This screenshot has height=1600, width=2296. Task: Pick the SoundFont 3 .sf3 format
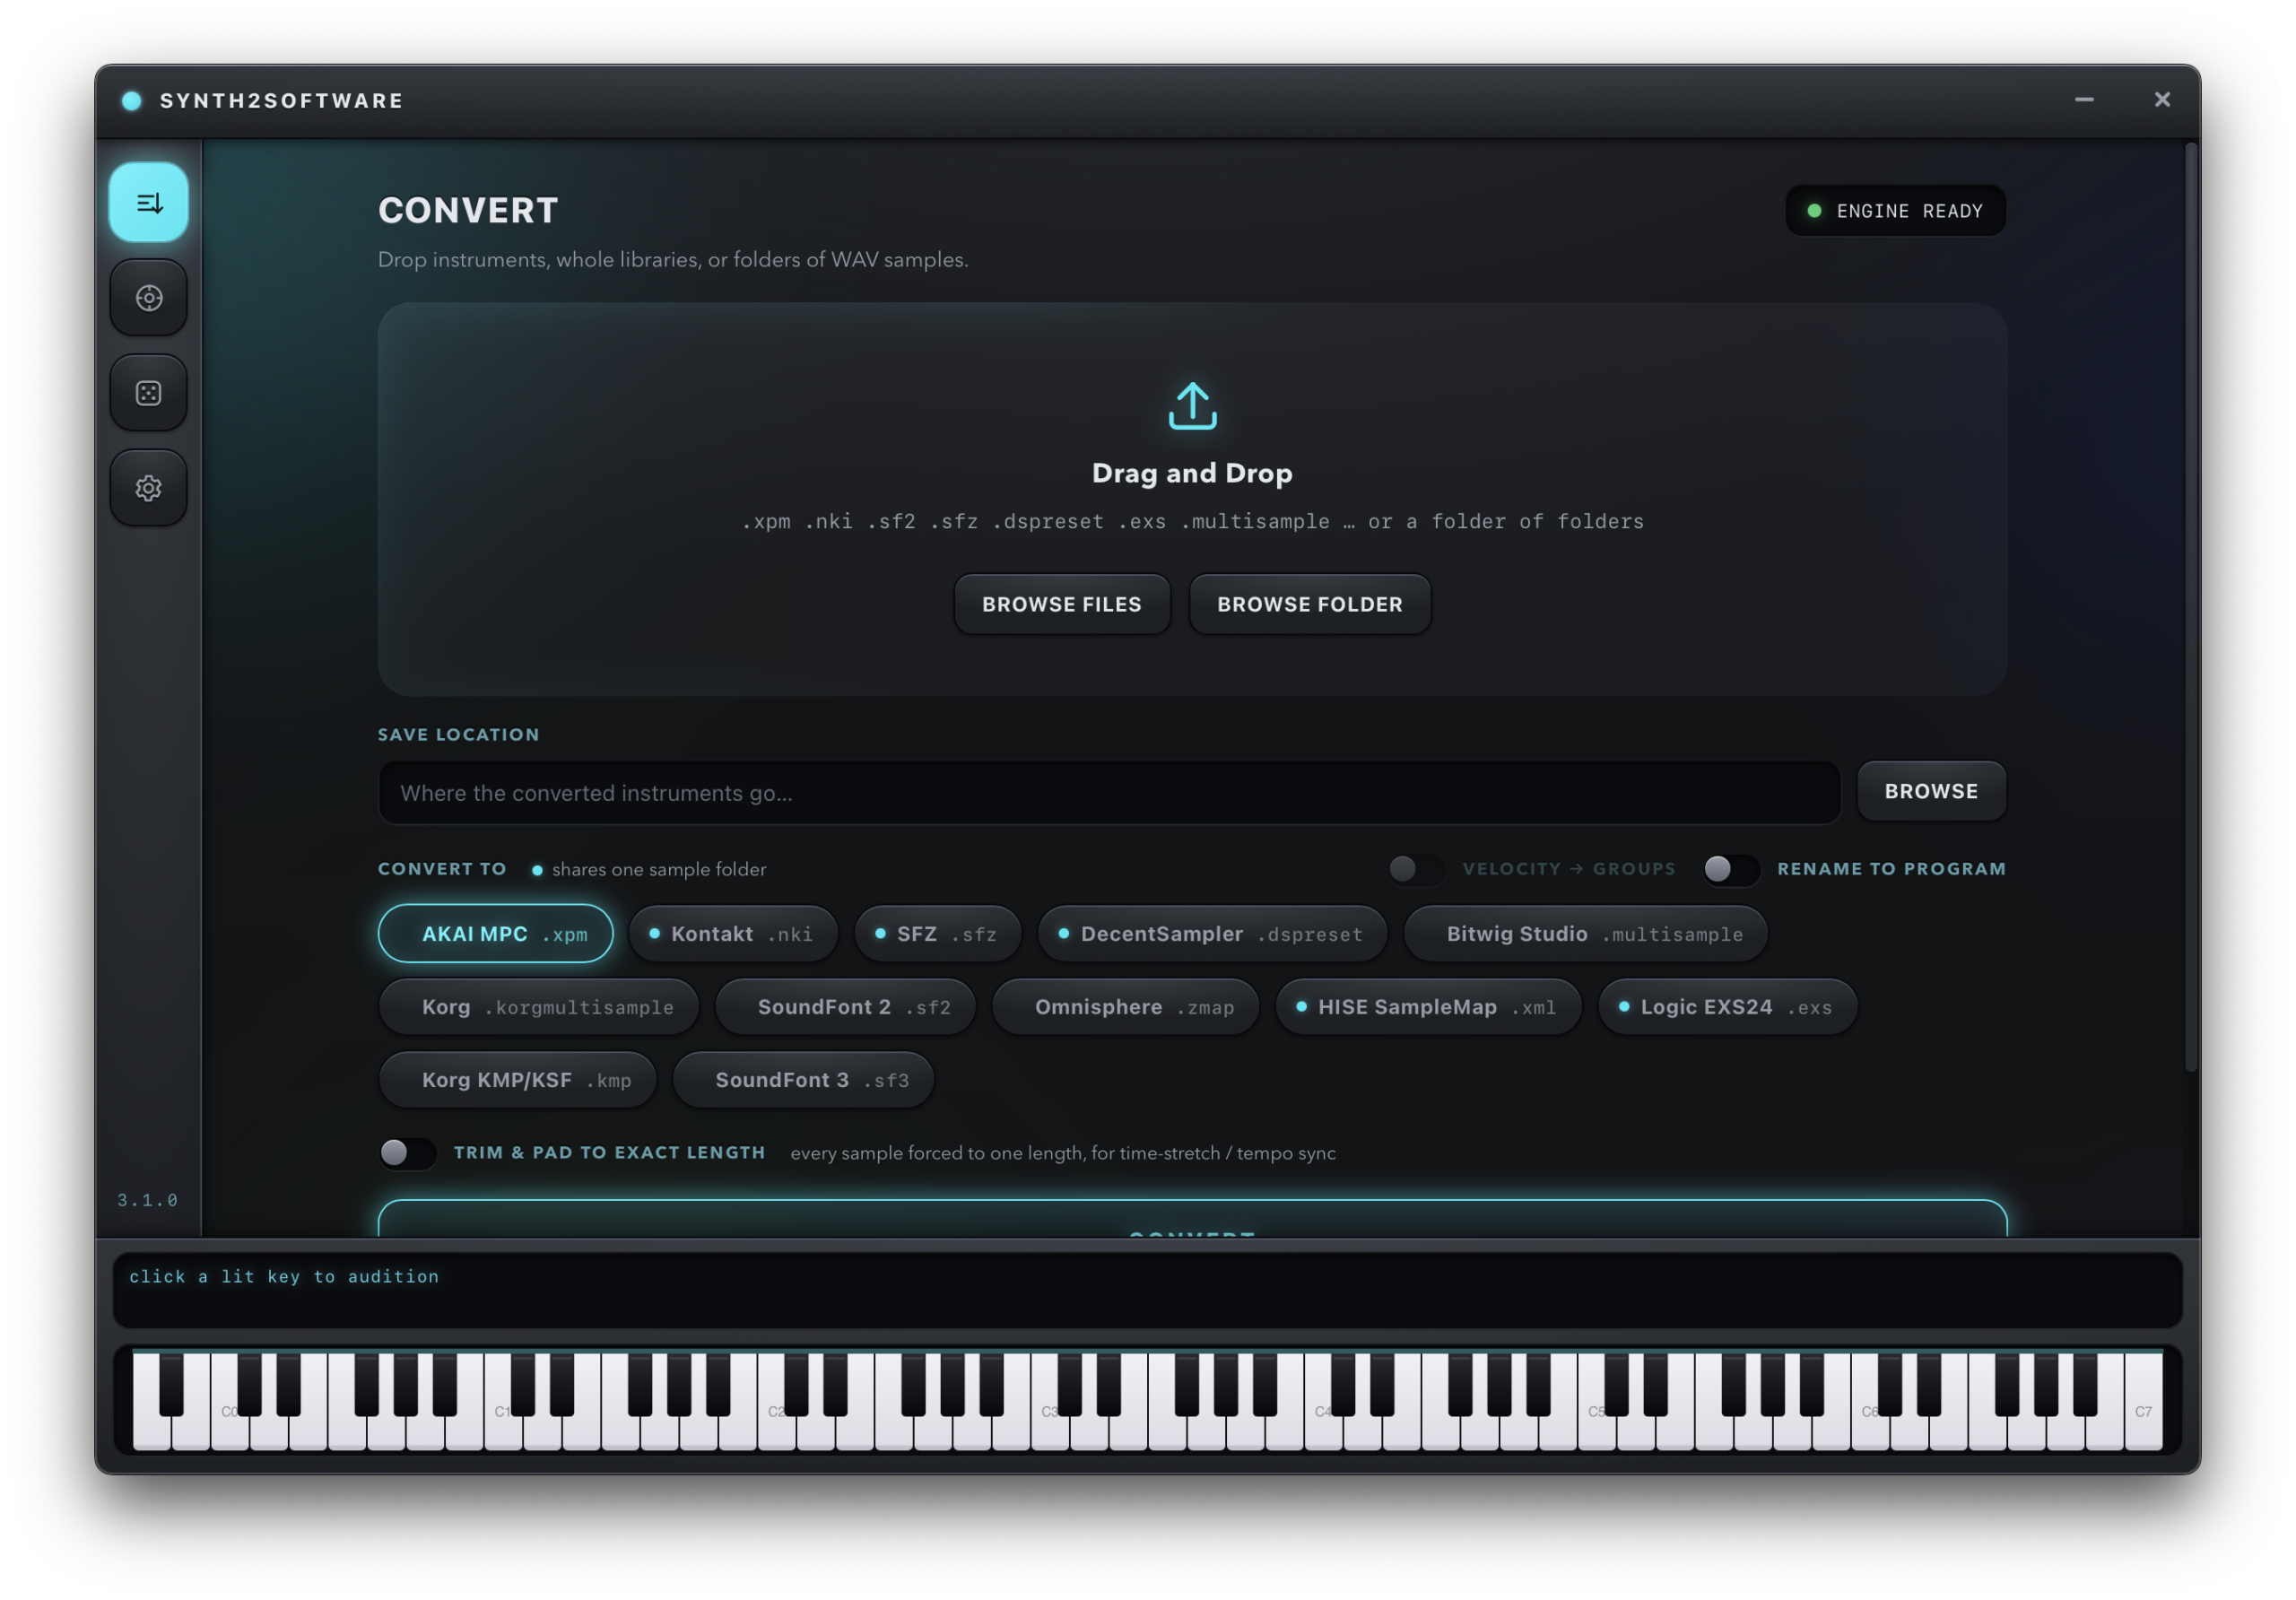803,1080
